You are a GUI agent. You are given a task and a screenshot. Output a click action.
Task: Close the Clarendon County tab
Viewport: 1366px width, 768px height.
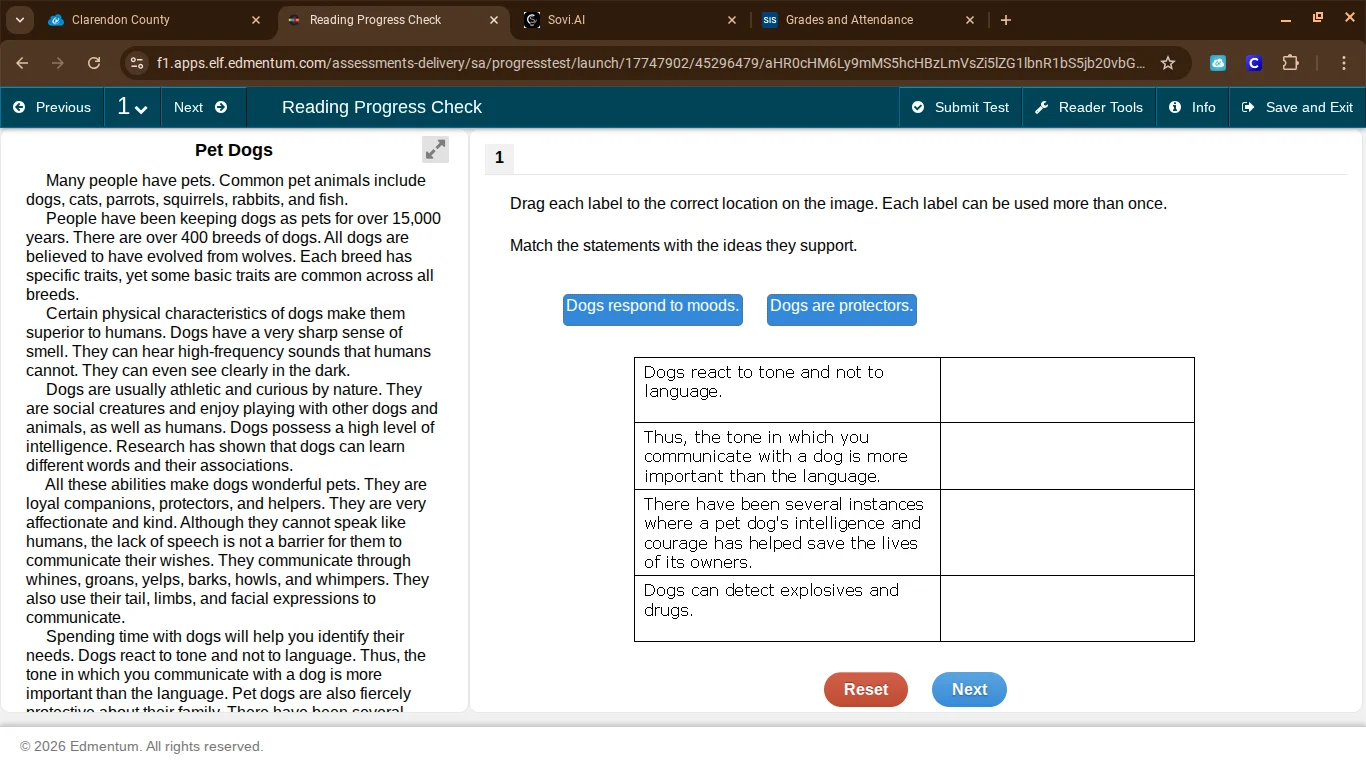pyautogui.click(x=256, y=20)
